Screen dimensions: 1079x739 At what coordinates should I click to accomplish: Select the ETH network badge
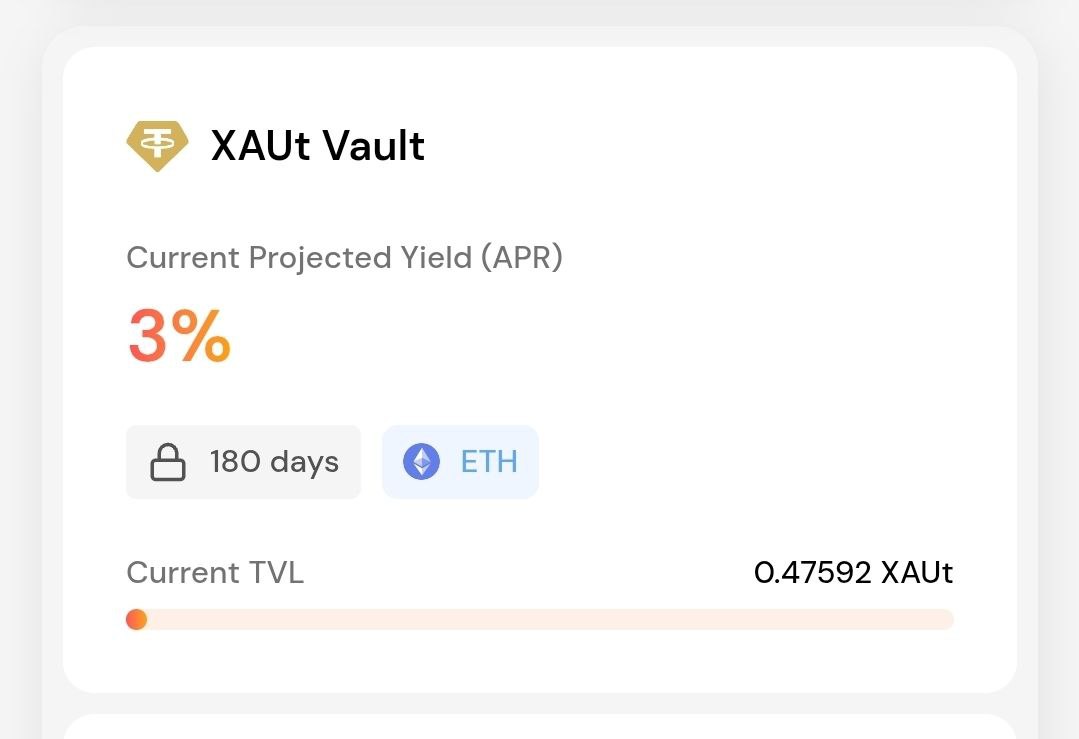[x=460, y=462]
